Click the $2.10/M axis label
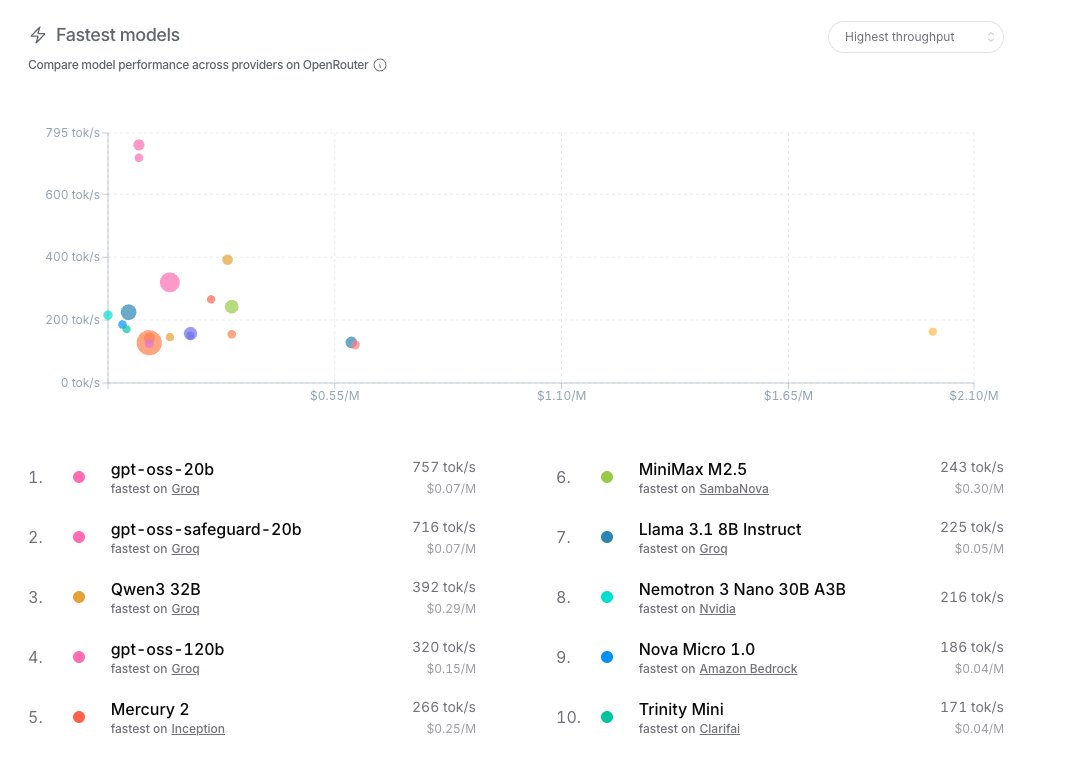Screen dimensions: 1092x761 tap(974, 395)
